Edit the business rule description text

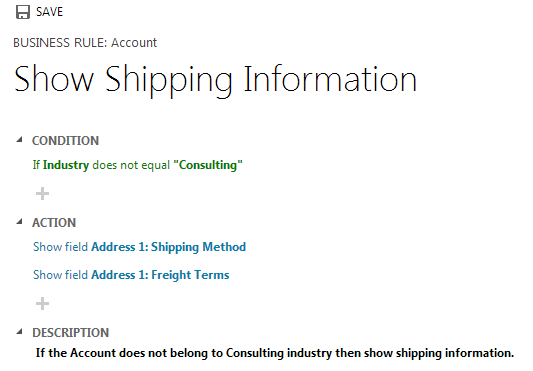(x=275, y=353)
